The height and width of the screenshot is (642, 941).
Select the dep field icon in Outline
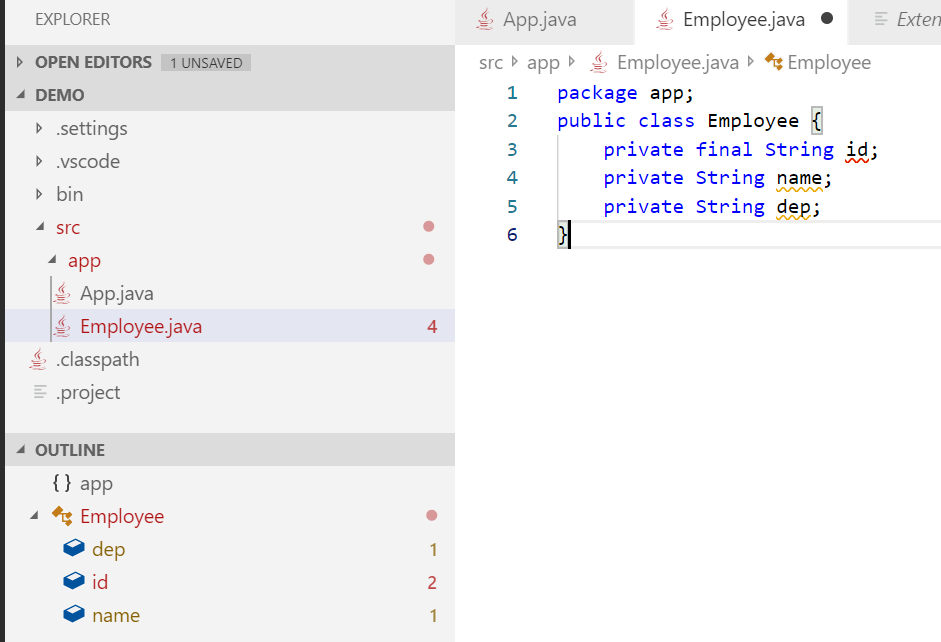[74, 549]
